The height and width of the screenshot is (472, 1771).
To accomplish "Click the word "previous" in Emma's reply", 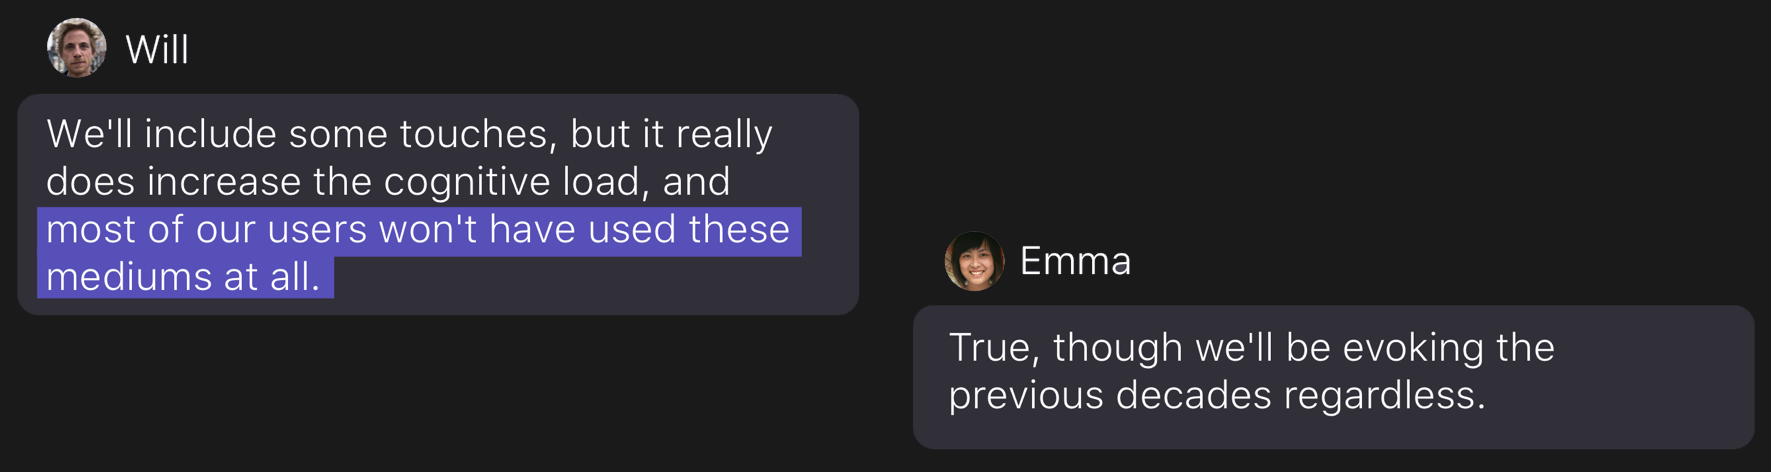I will point(1026,396).
